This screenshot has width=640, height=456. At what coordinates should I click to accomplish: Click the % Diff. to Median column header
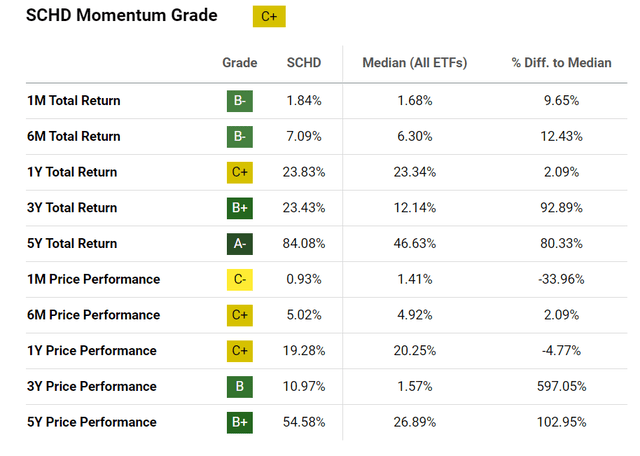(x=561, y=63)
